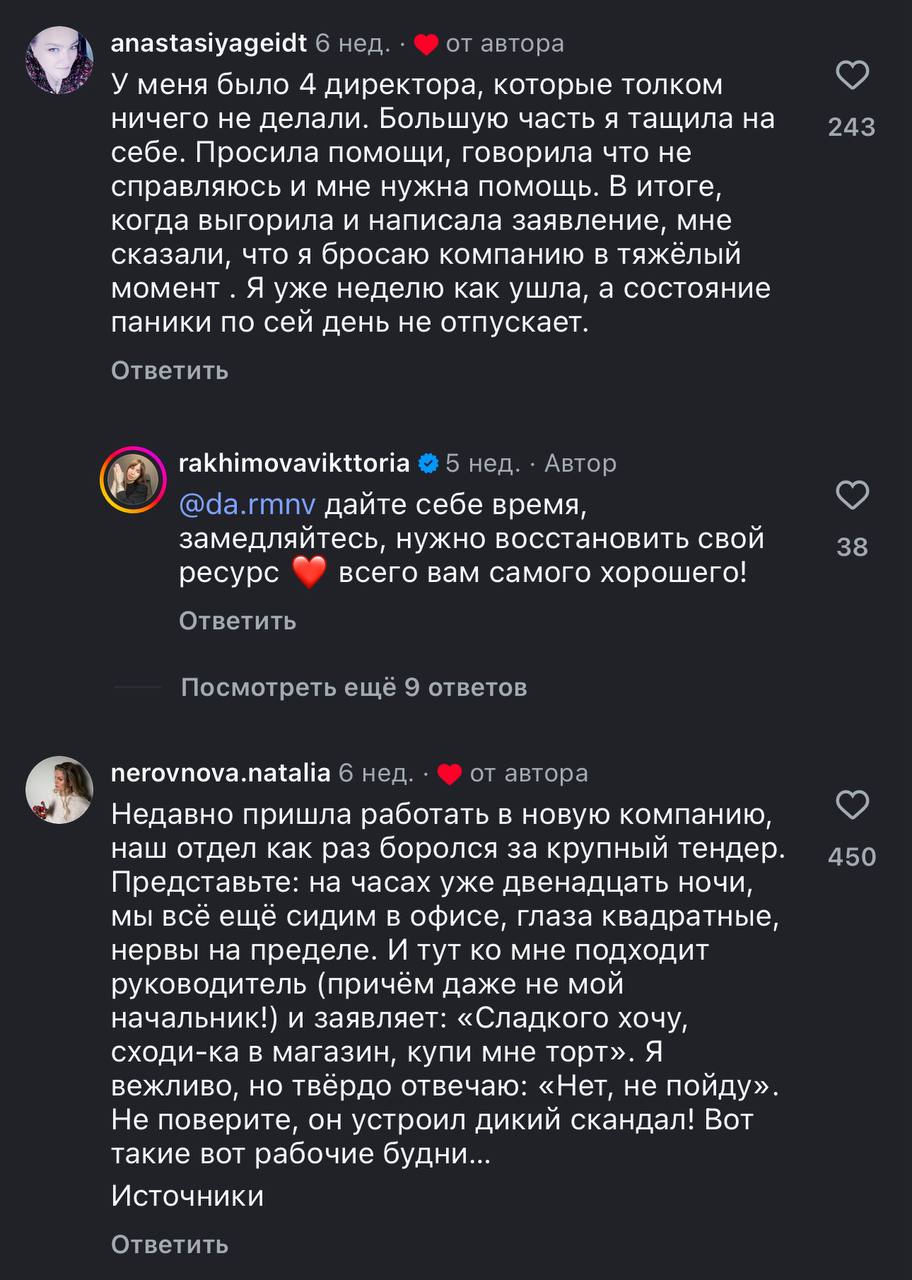Click the red heart beside anastasiyageidt's timestamp
The image size is (912, 1280).
tap(426, 45)
